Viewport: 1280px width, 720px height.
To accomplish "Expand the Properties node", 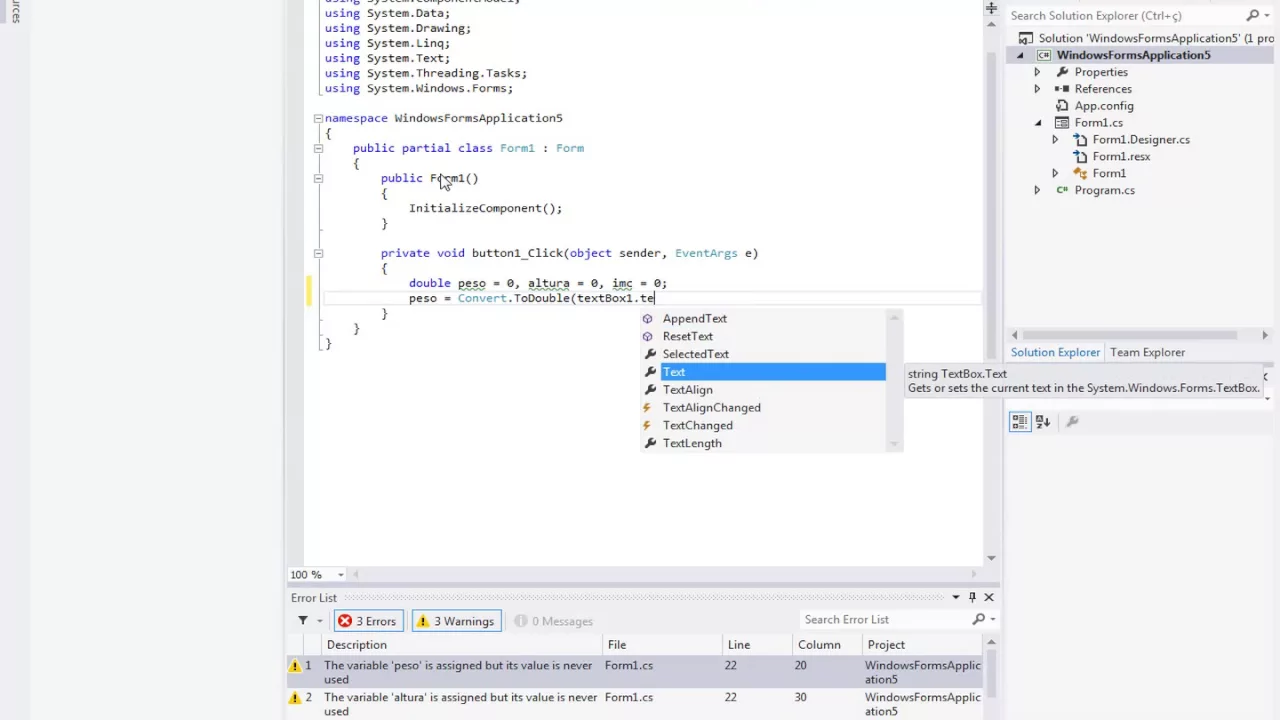I will point(1037,72).
